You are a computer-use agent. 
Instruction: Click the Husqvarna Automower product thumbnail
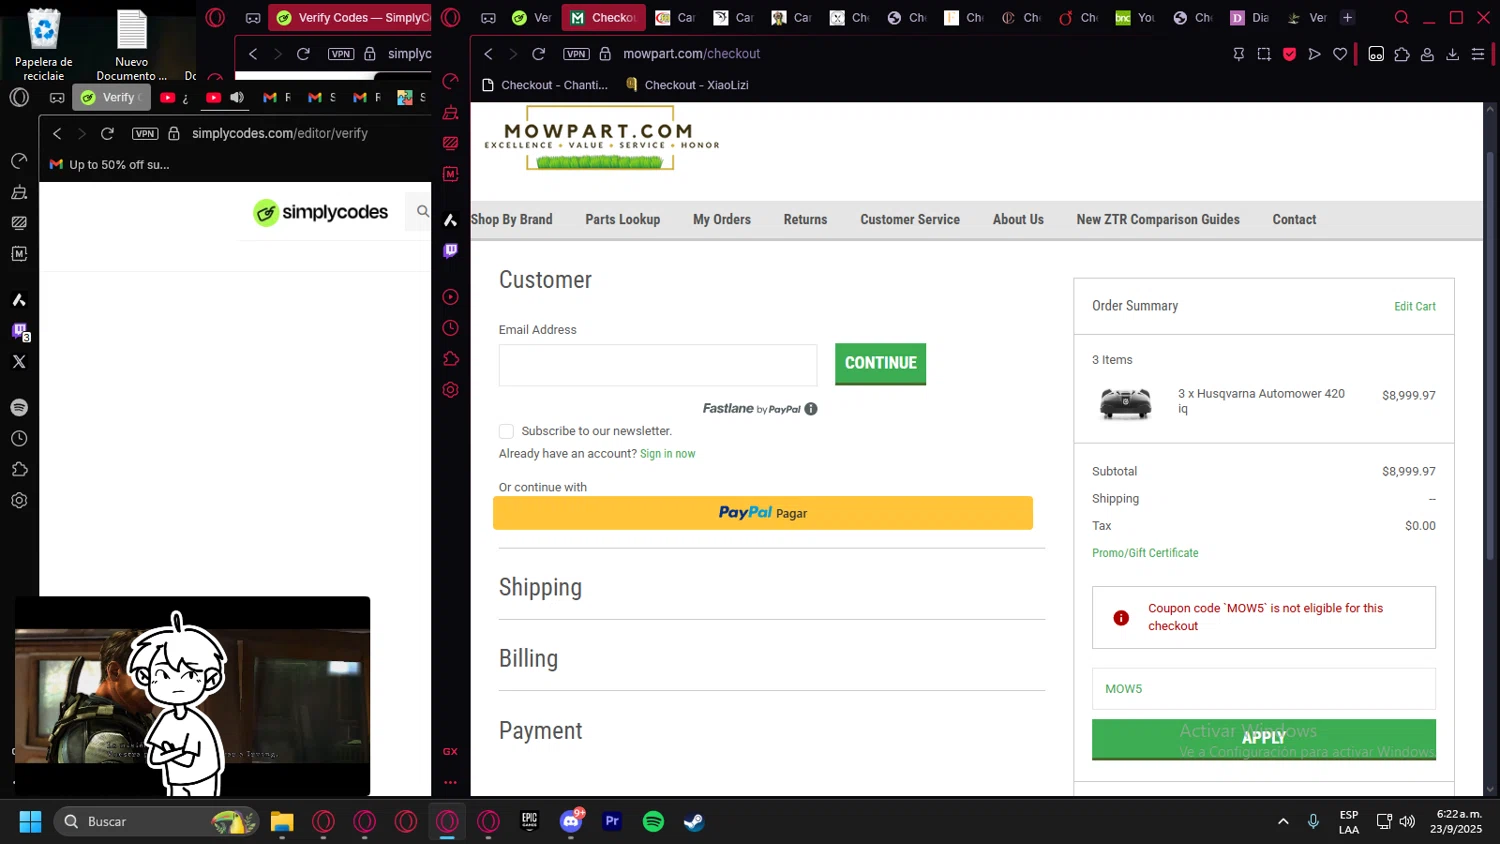click(x=1125, y=403)
